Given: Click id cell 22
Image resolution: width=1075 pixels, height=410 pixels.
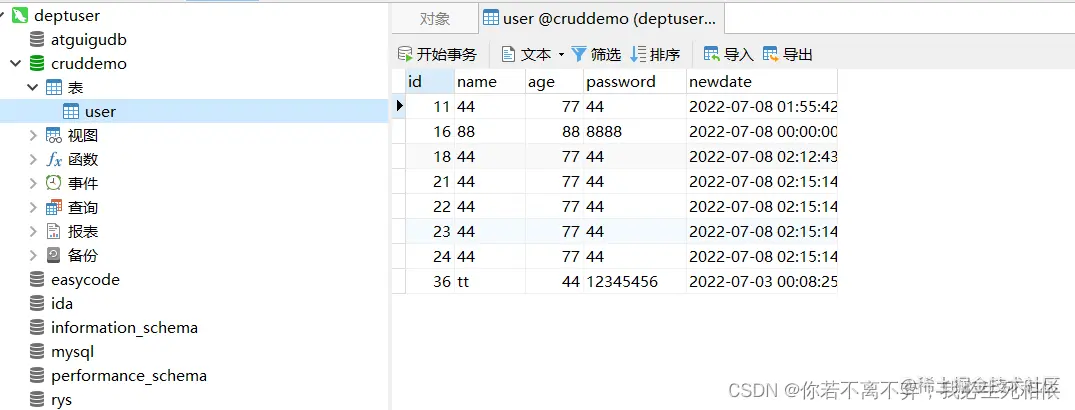Looking at the screenshot, I should (431, 206).
